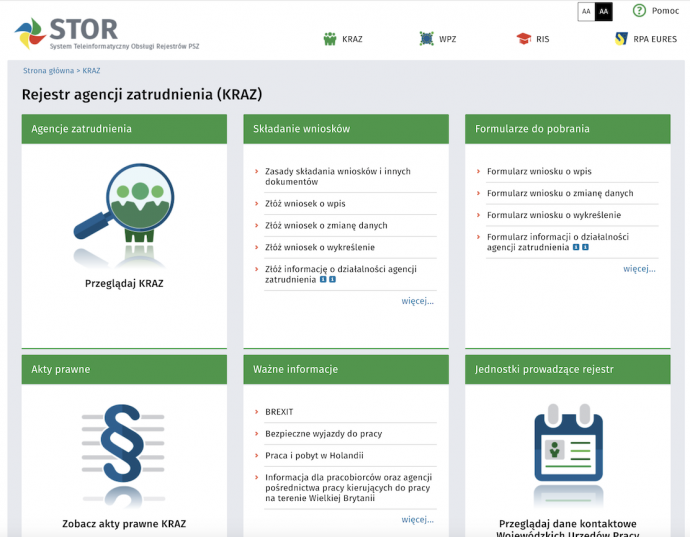Image resolution: width=690 pixels, height=537 pixels.
Task: Open Złóż informację o działalności agencji zatrudnienia
Action: tap(341, 274)
